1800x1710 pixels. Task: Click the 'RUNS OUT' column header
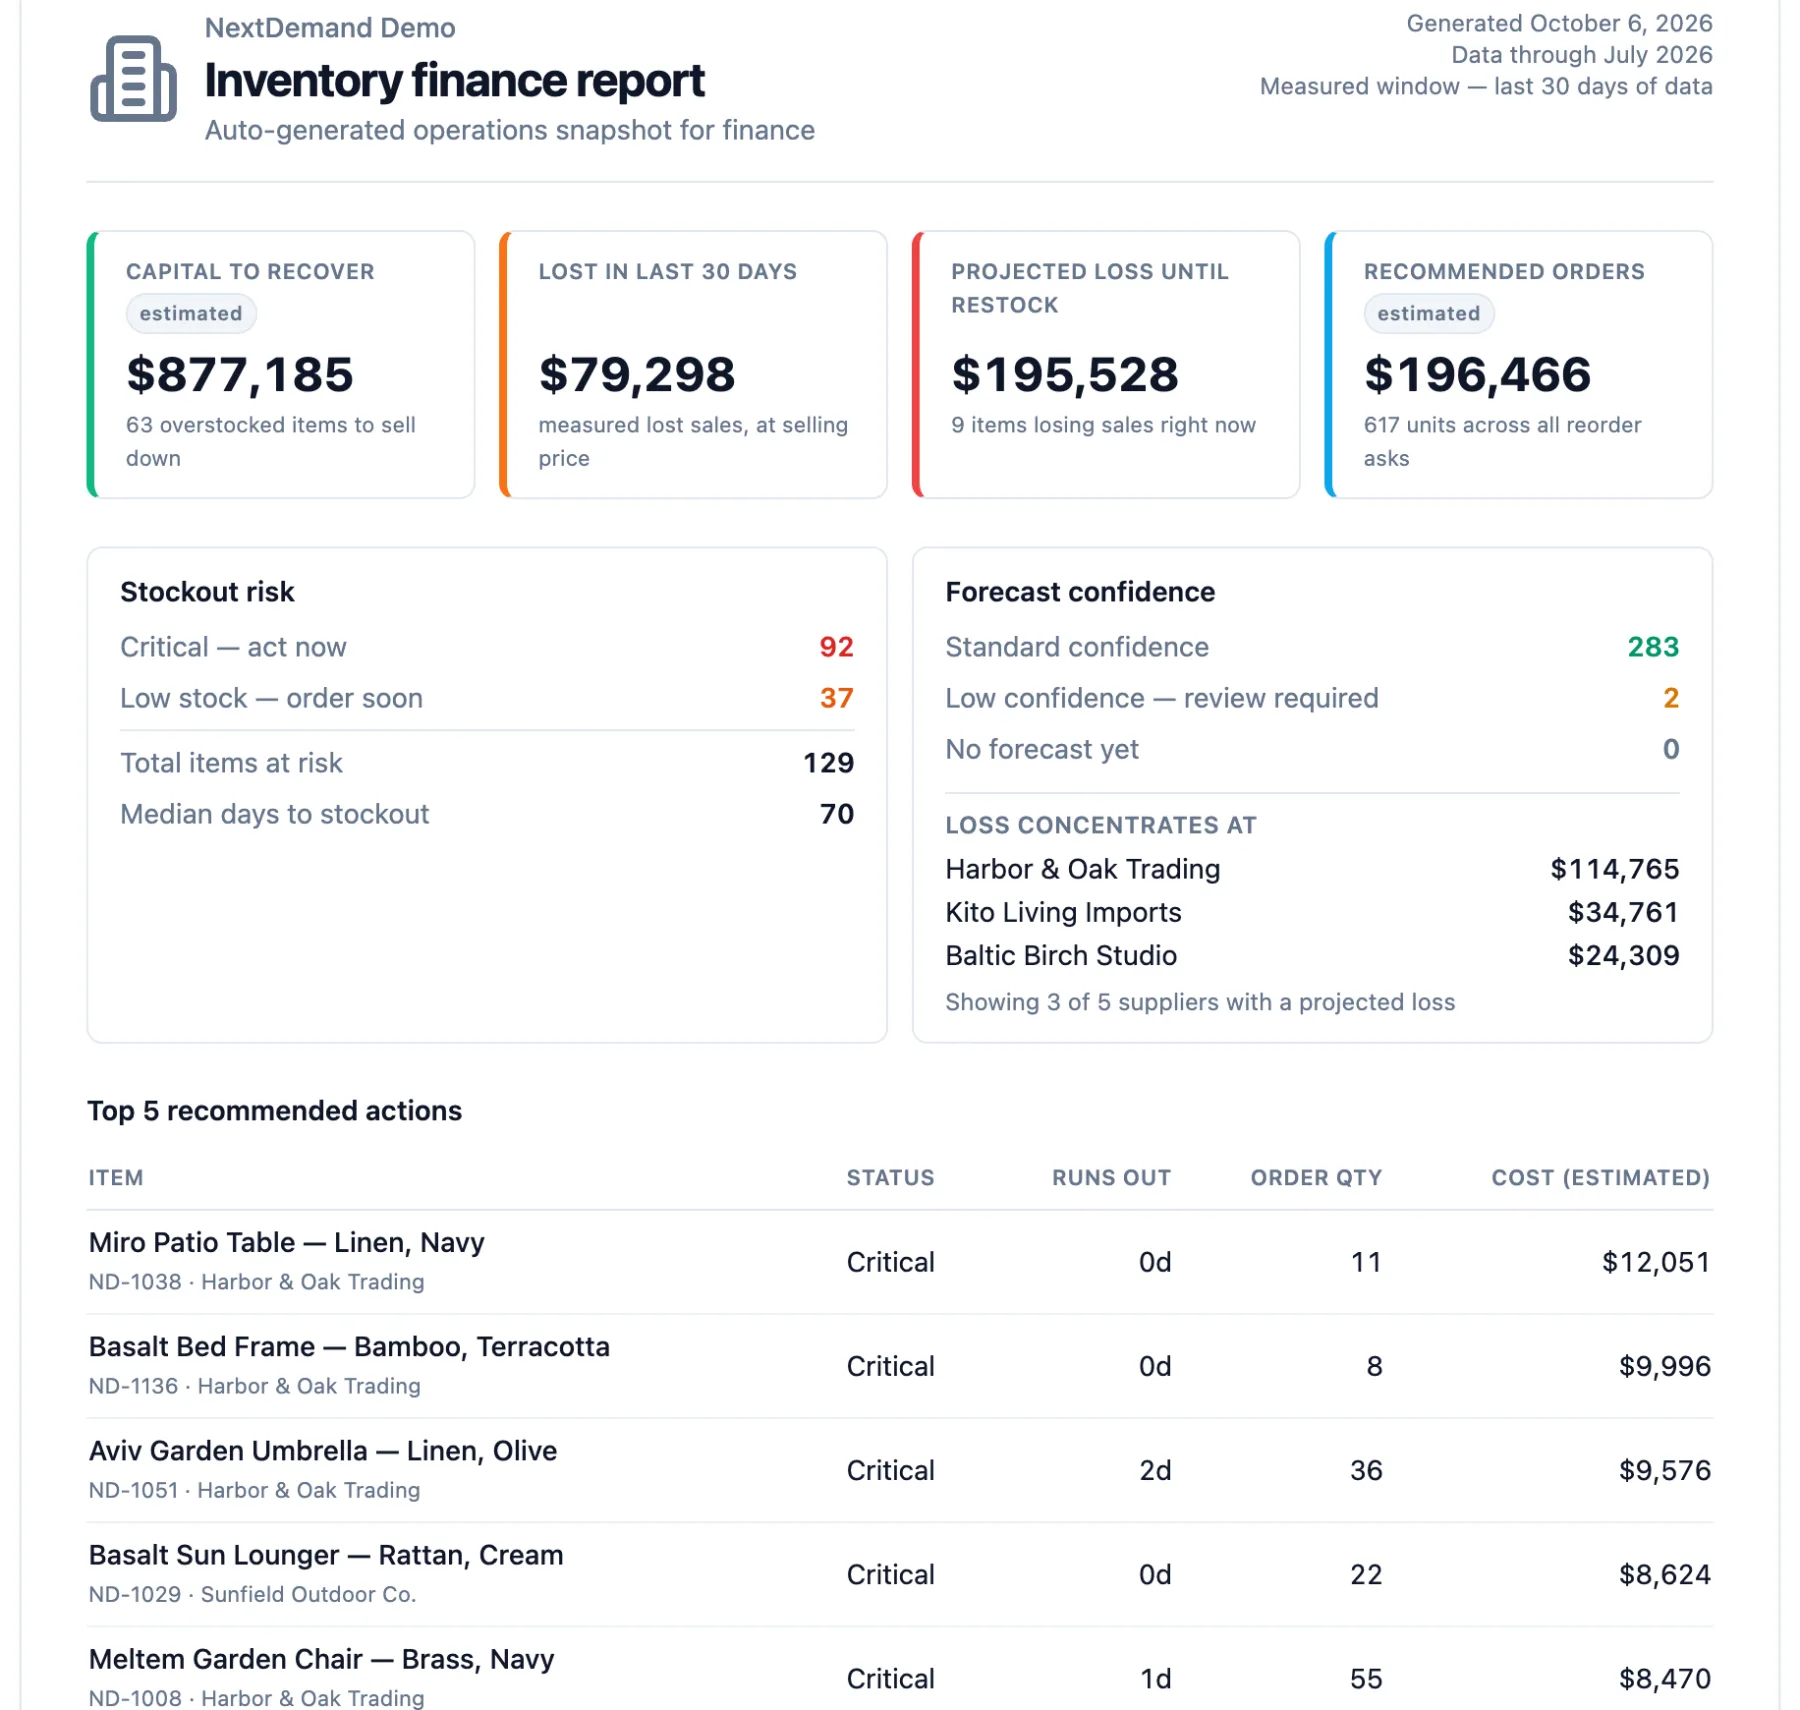[x=1111, y=1178]
